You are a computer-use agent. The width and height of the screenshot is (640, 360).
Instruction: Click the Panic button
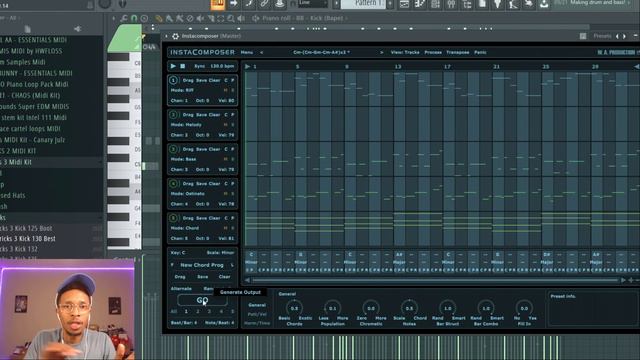coord(480,52)
